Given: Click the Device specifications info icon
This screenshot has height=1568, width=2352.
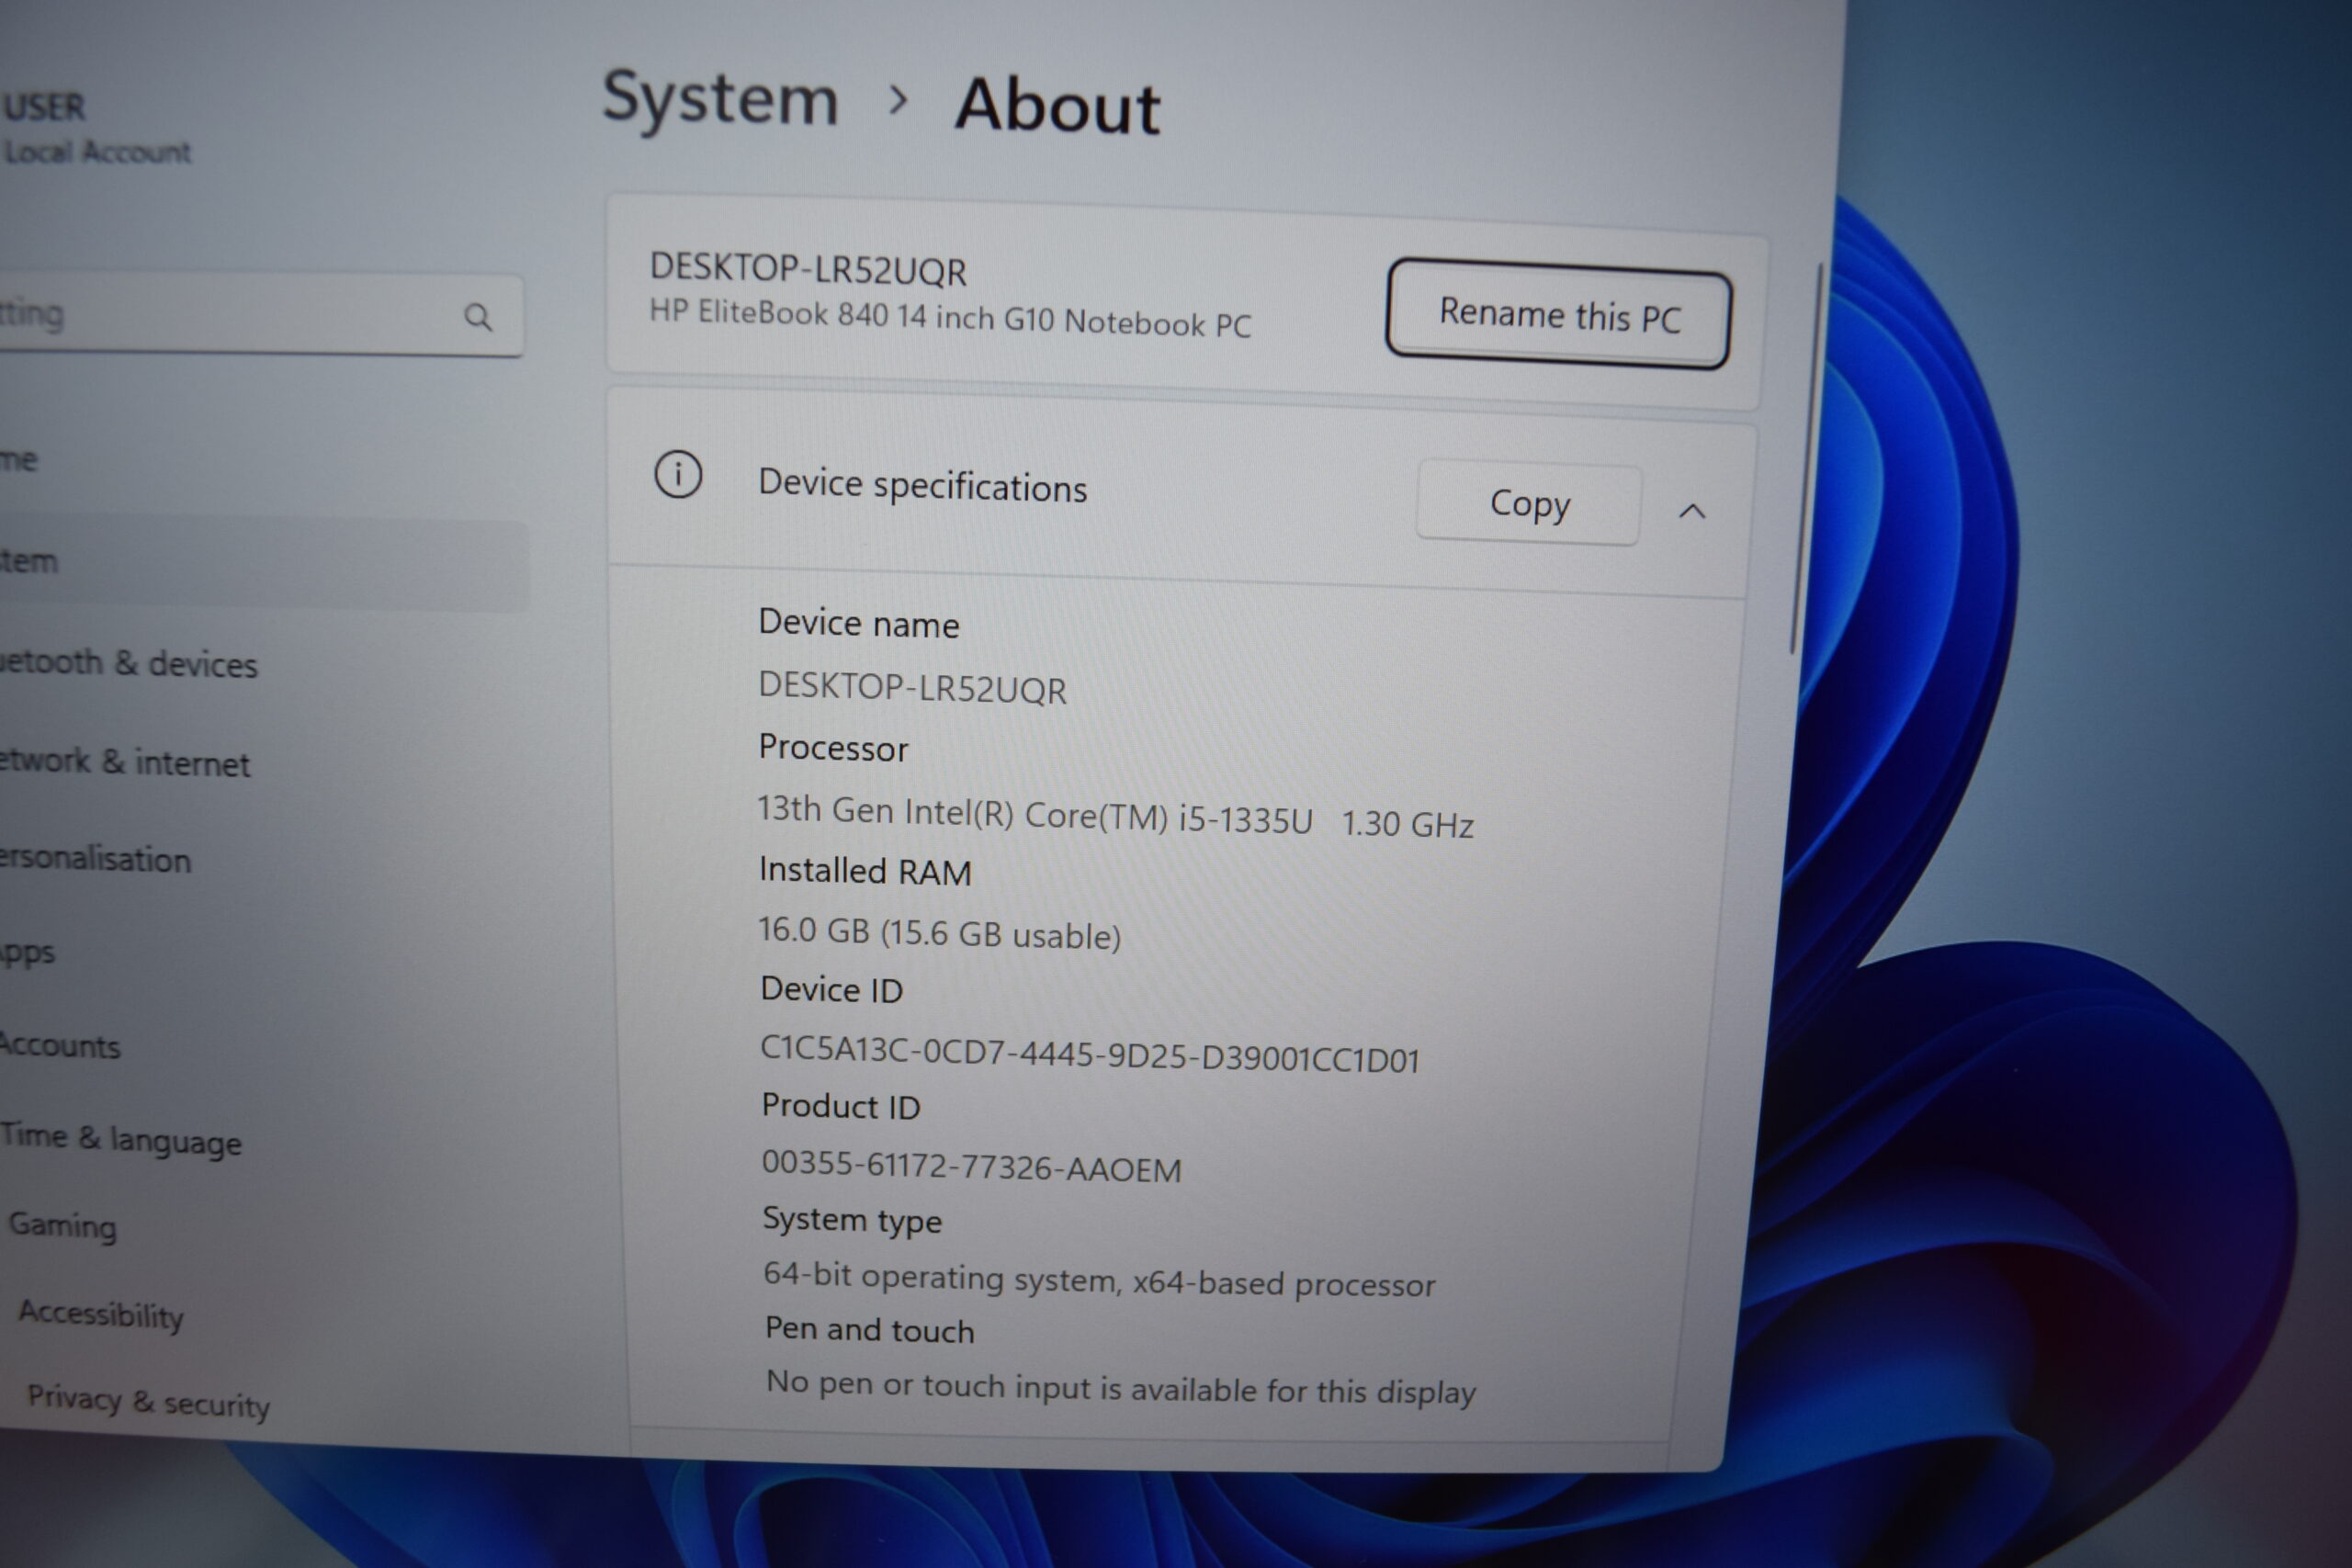Looking at the screenshot, I should click(678, 474).
